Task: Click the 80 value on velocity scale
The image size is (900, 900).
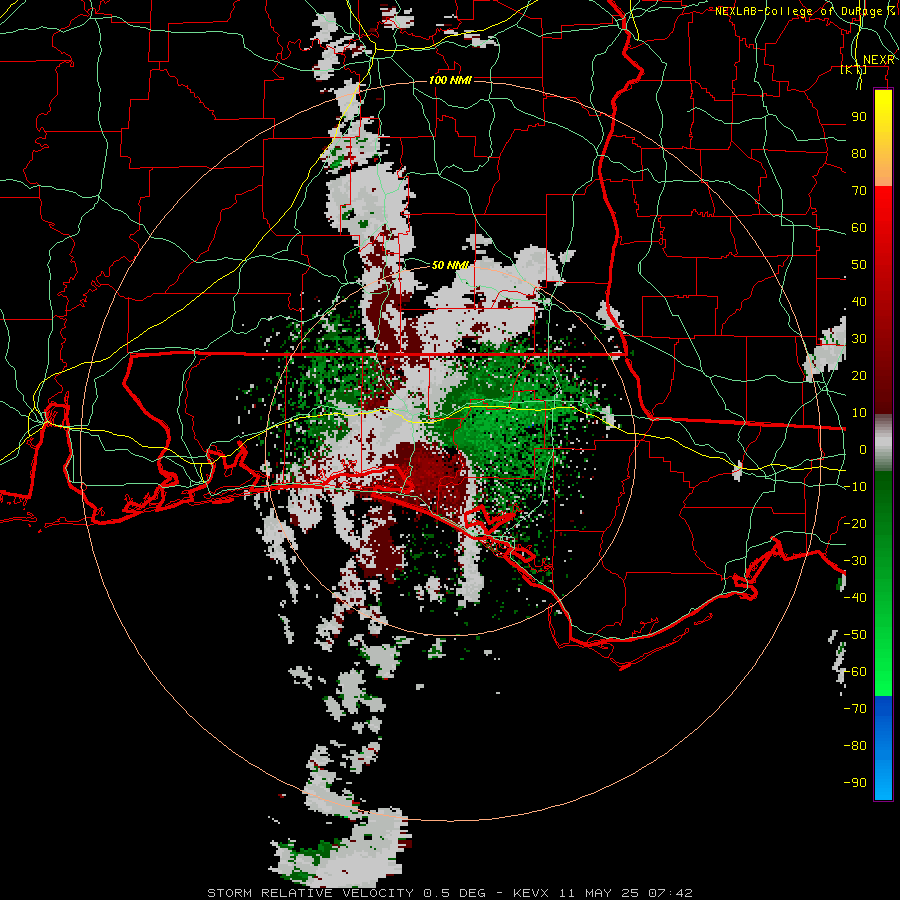Action: [x=859, y=154]
